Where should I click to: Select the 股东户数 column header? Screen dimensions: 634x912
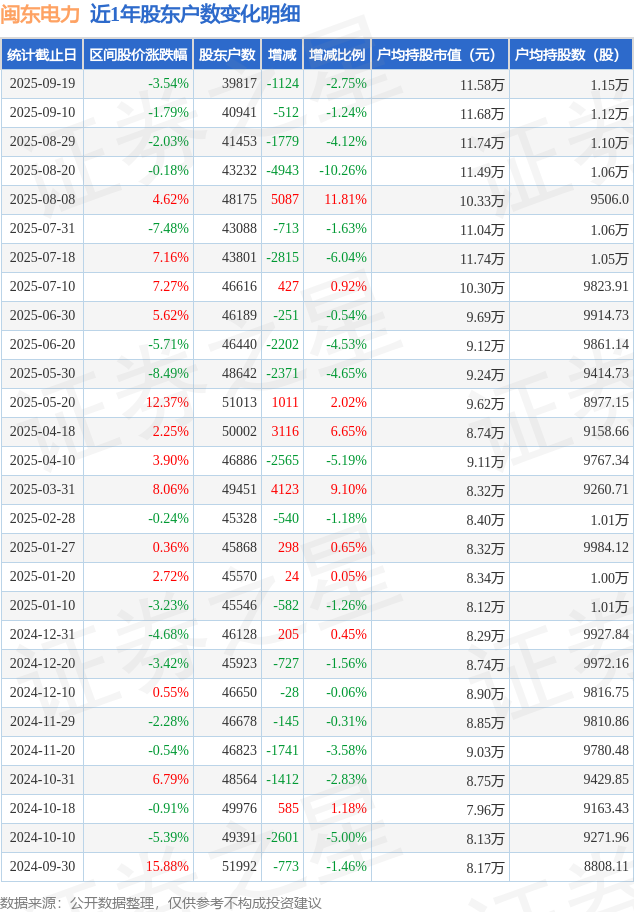pyautogui.click(x=228, y=55)
